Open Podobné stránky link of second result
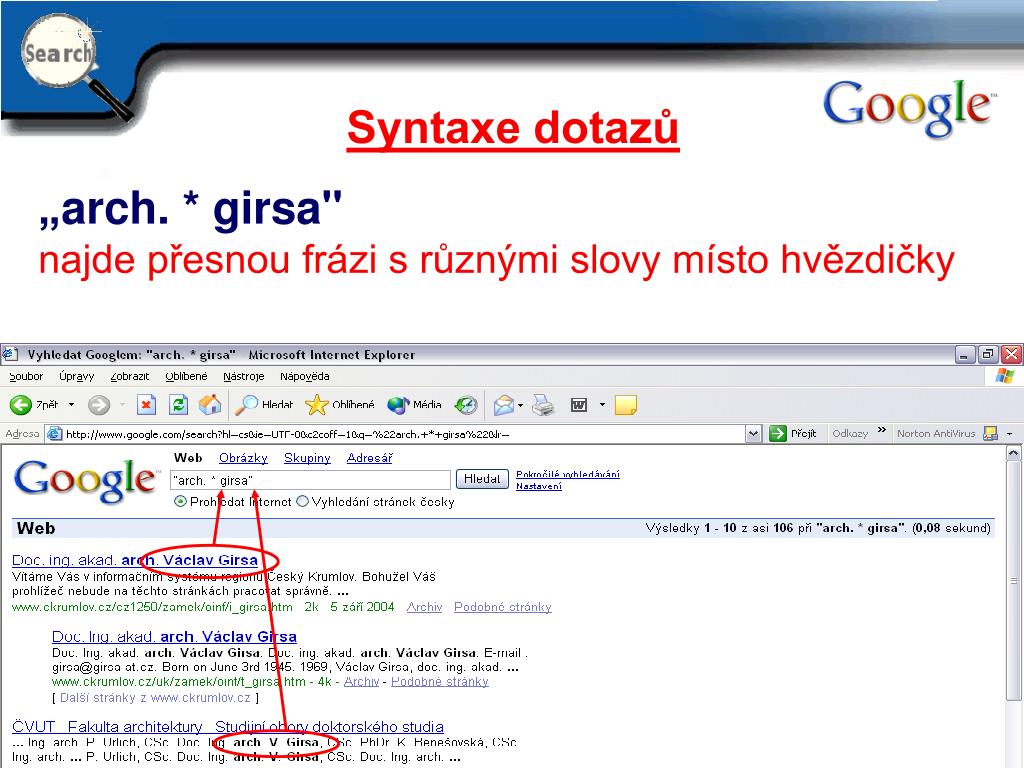The height and width of the screenshot is (768, 1024). 440,681
